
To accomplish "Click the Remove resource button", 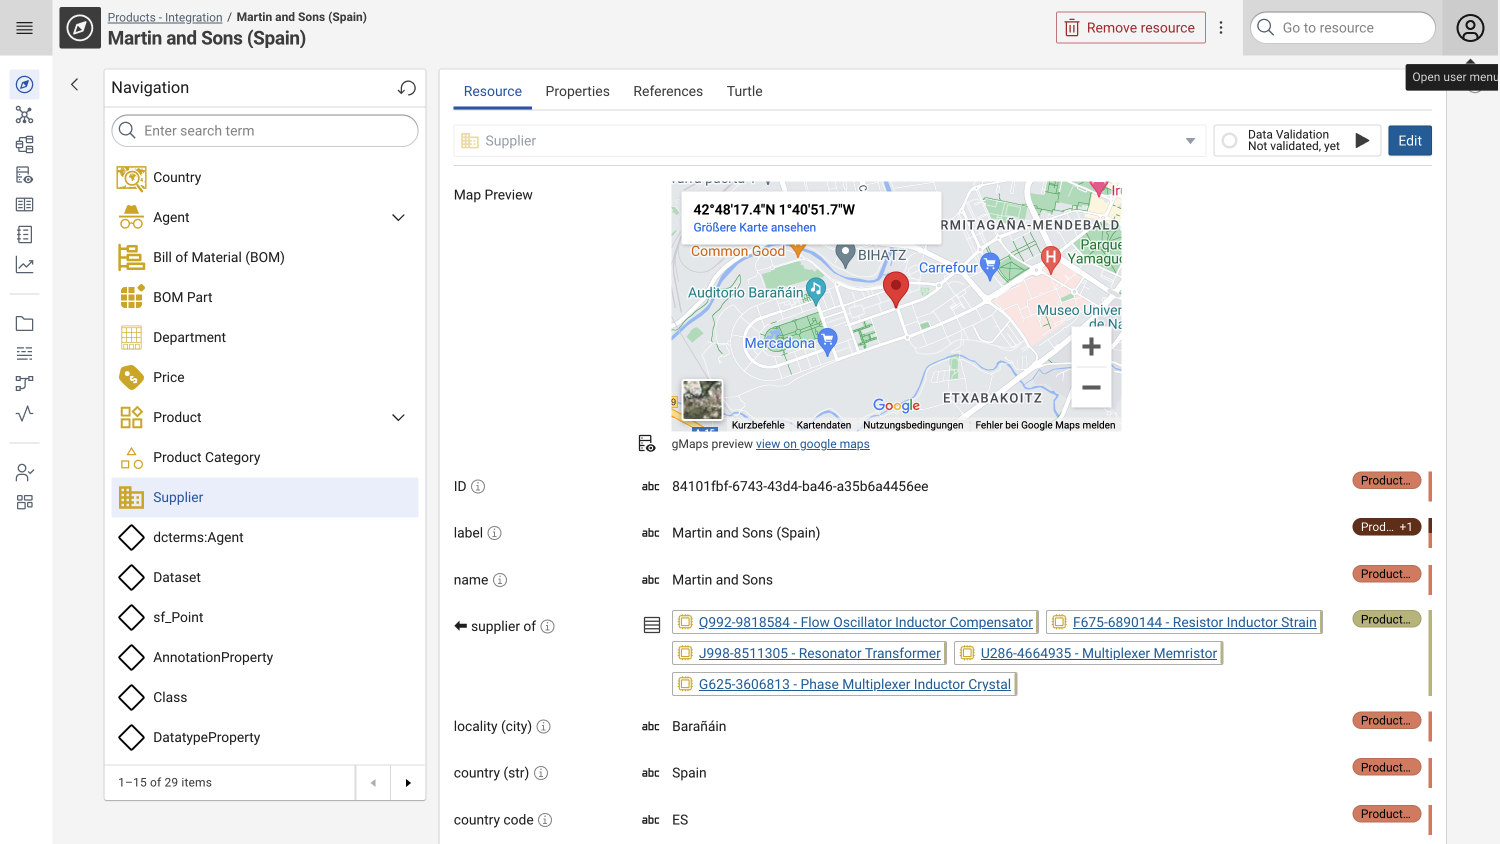I will pos(1130,27).
